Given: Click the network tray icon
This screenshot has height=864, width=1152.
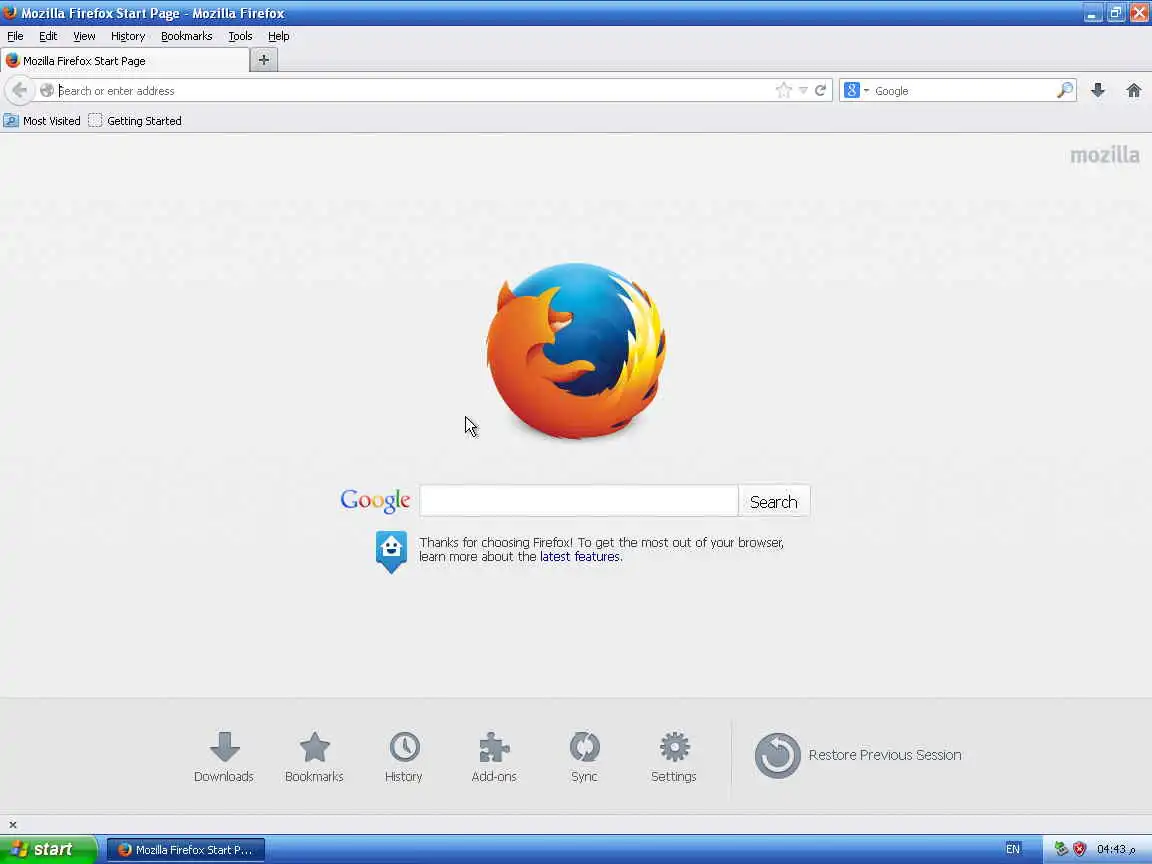Looking at the screenshot, I should 1061,849.
